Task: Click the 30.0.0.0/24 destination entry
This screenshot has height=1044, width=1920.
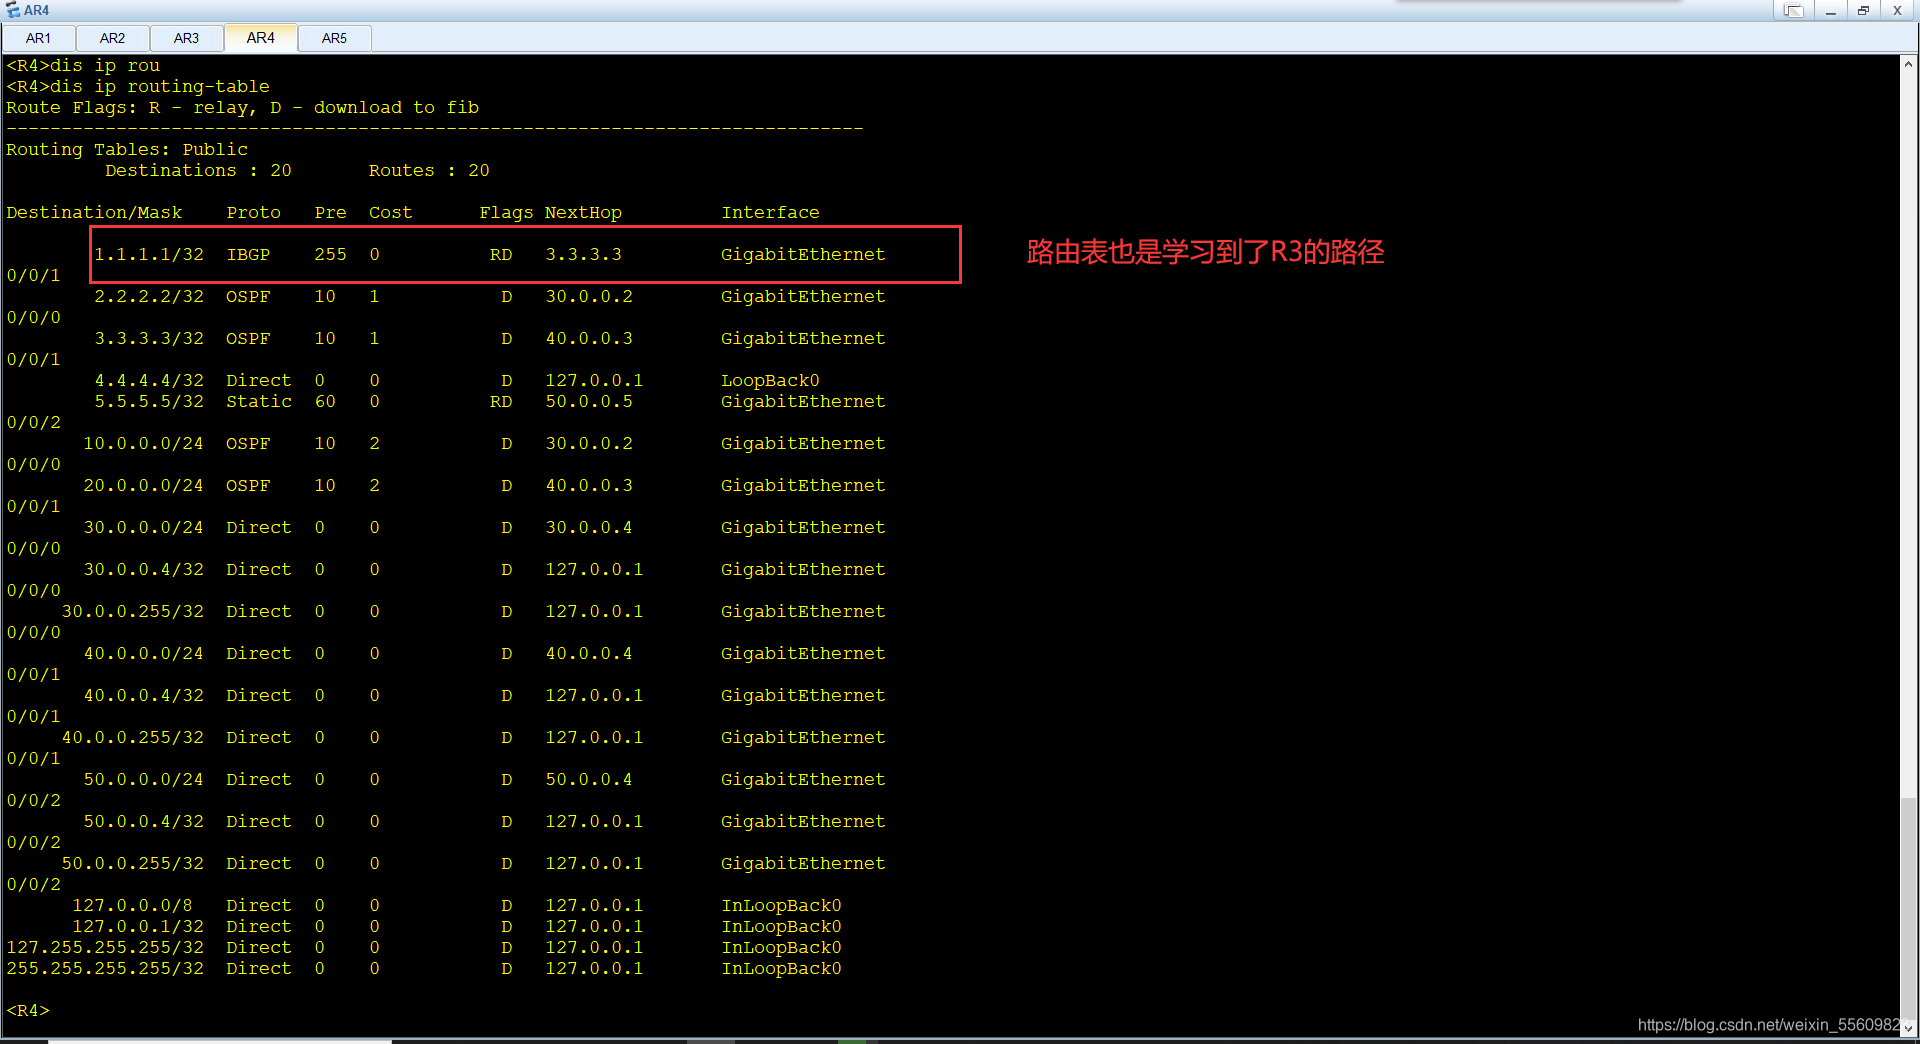Action: pos(143,528)
